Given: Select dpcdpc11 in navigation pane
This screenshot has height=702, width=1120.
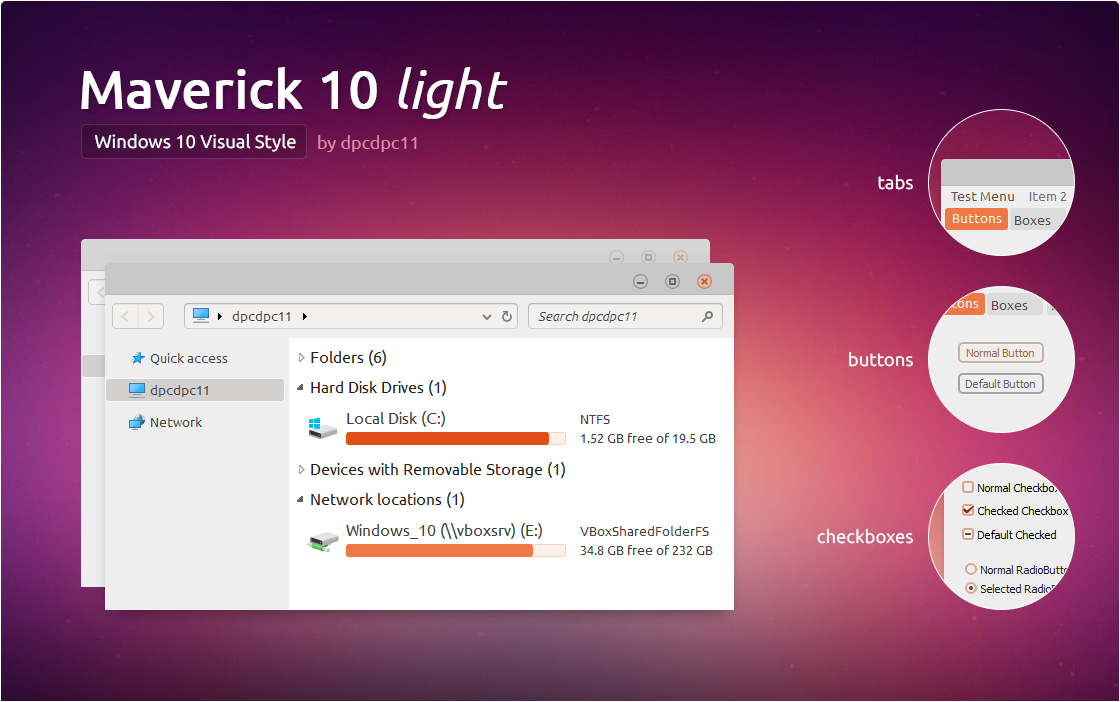Looking at the screenshot, I should tap(194, 390).
